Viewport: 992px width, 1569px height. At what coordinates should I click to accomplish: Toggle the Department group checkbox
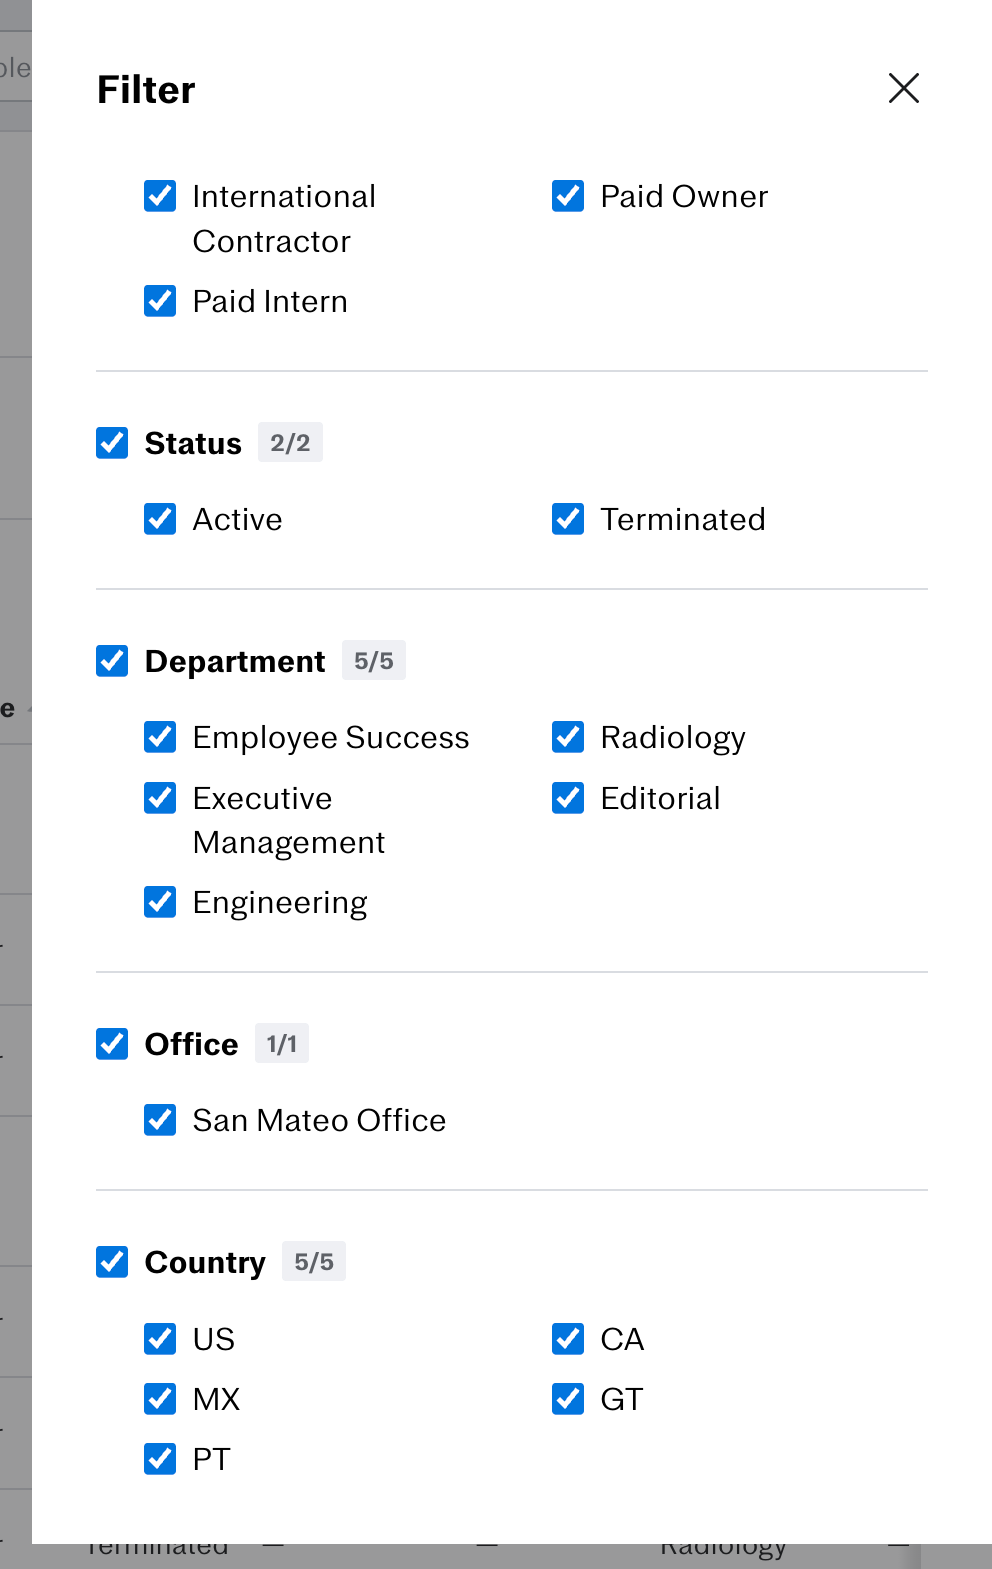tap(112, 661)
